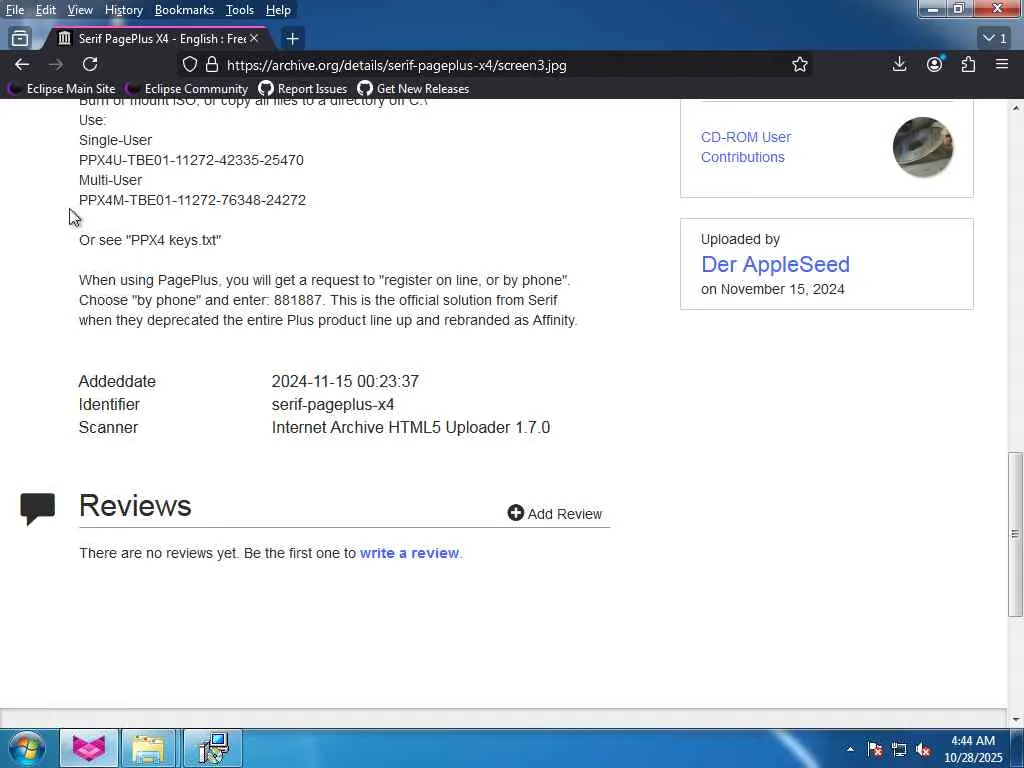Go forward with the forward arrow

tap(56, 65)
